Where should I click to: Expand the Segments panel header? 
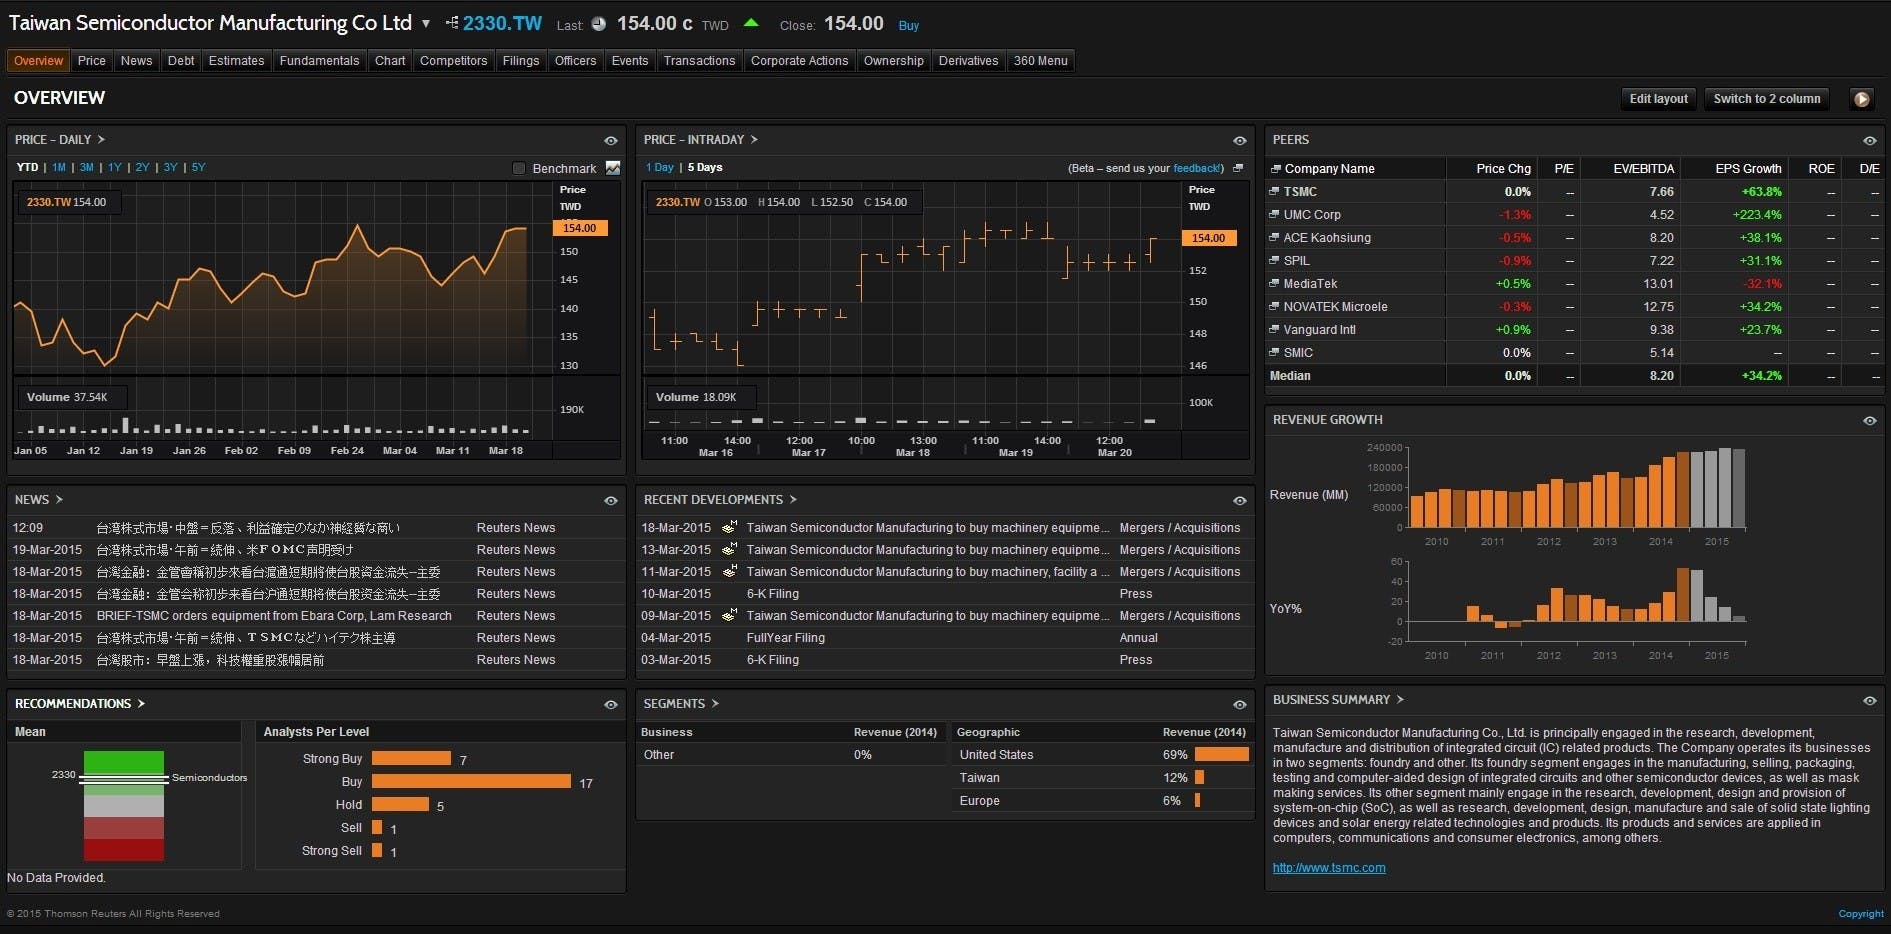tap(681, 703)
